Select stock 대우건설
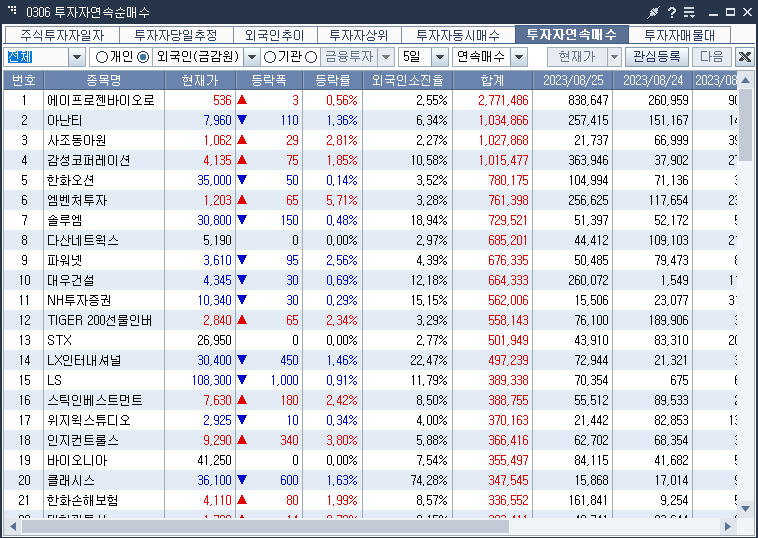 (71, 280)
